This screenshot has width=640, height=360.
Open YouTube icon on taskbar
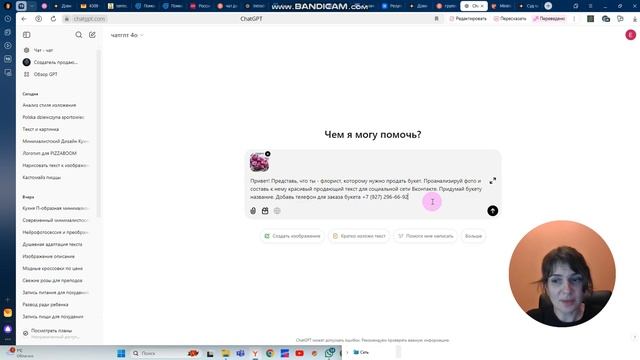pyautogui.click(x=300, y=353)
